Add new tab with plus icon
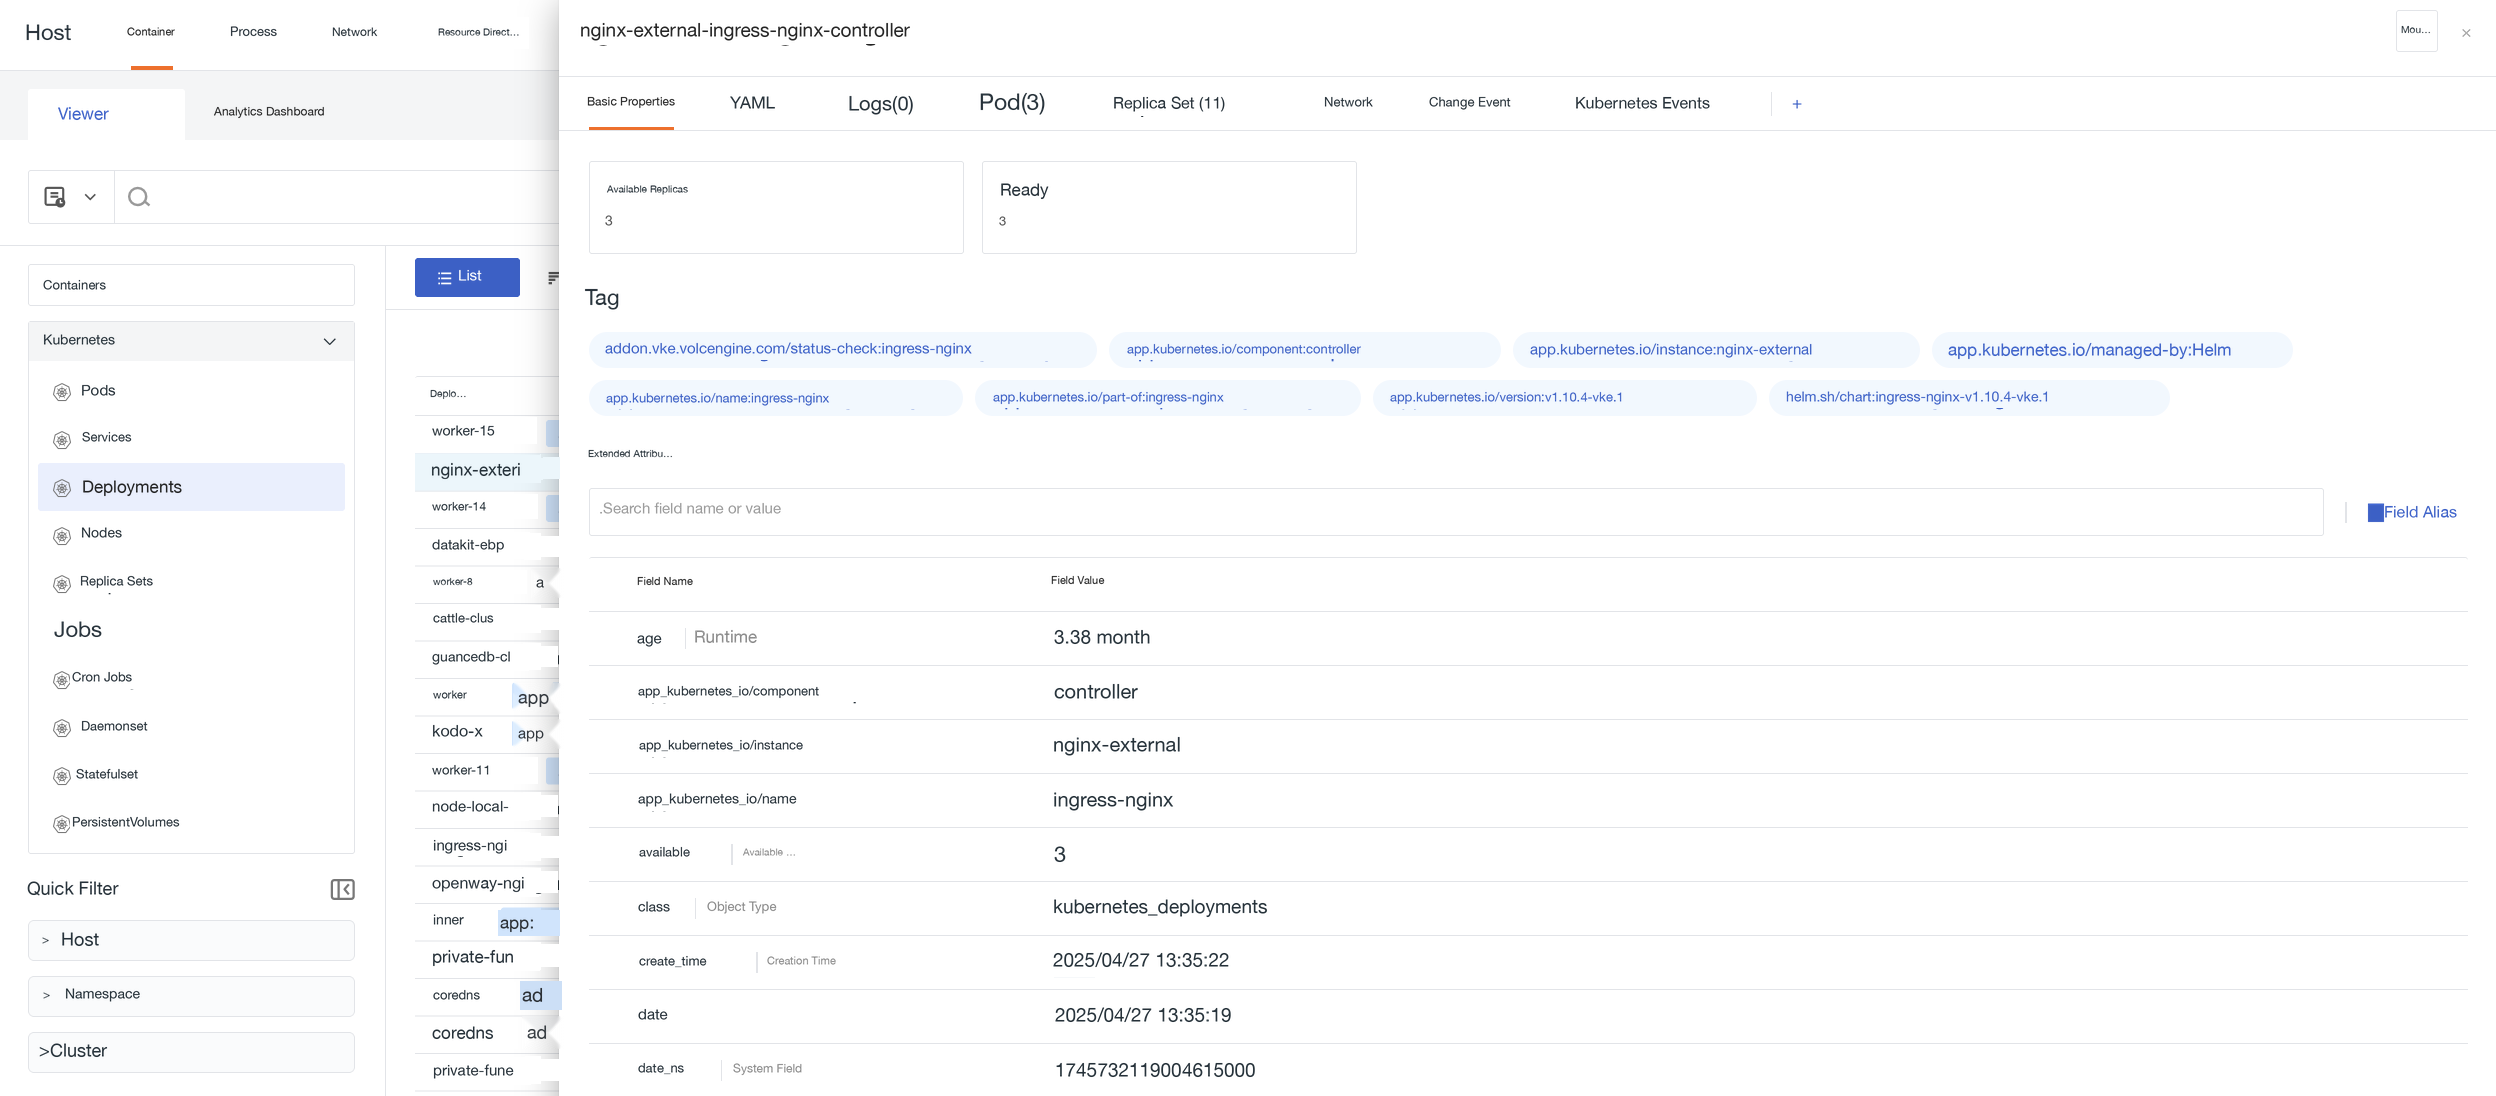2496x1096 pixels. [x=1797, y=104]
